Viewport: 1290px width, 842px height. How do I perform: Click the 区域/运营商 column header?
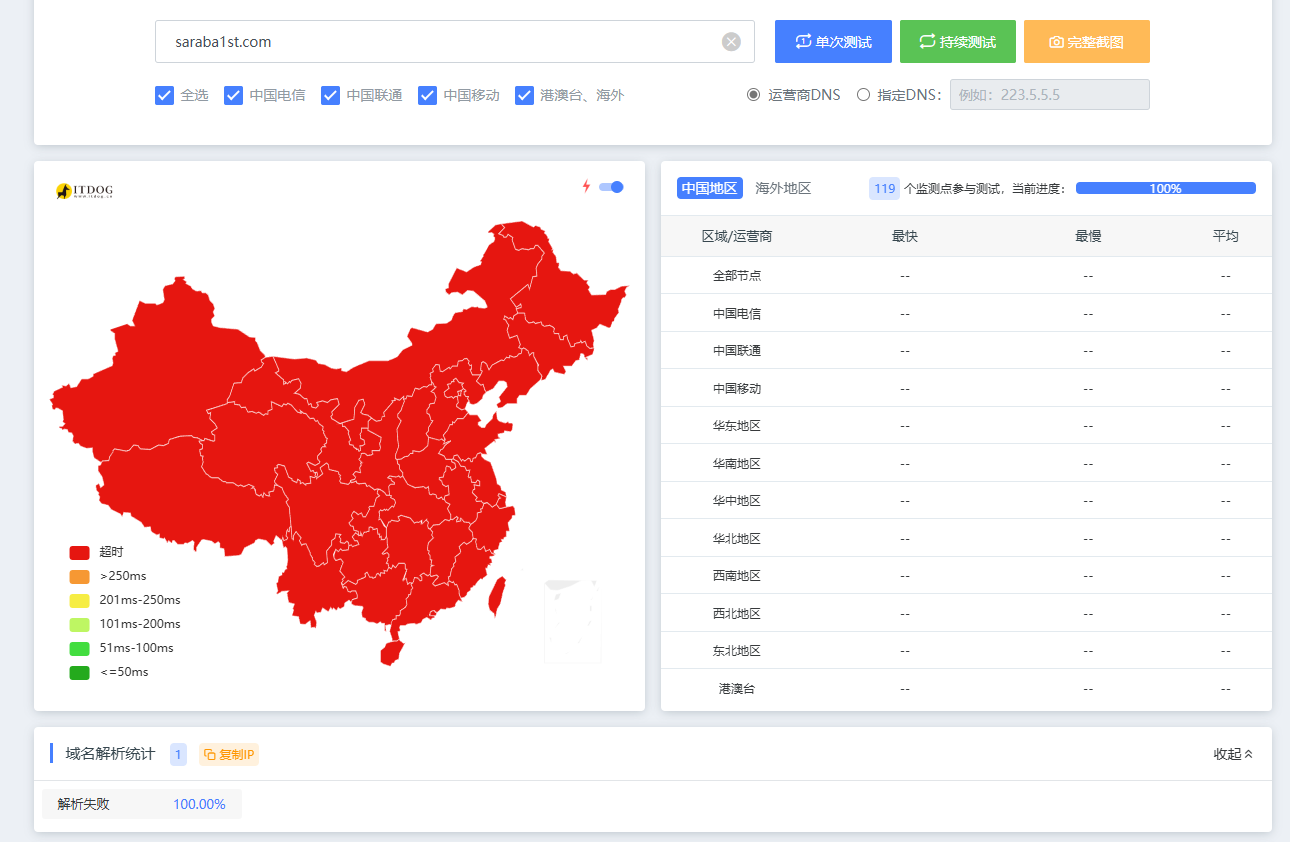(737, 236)
